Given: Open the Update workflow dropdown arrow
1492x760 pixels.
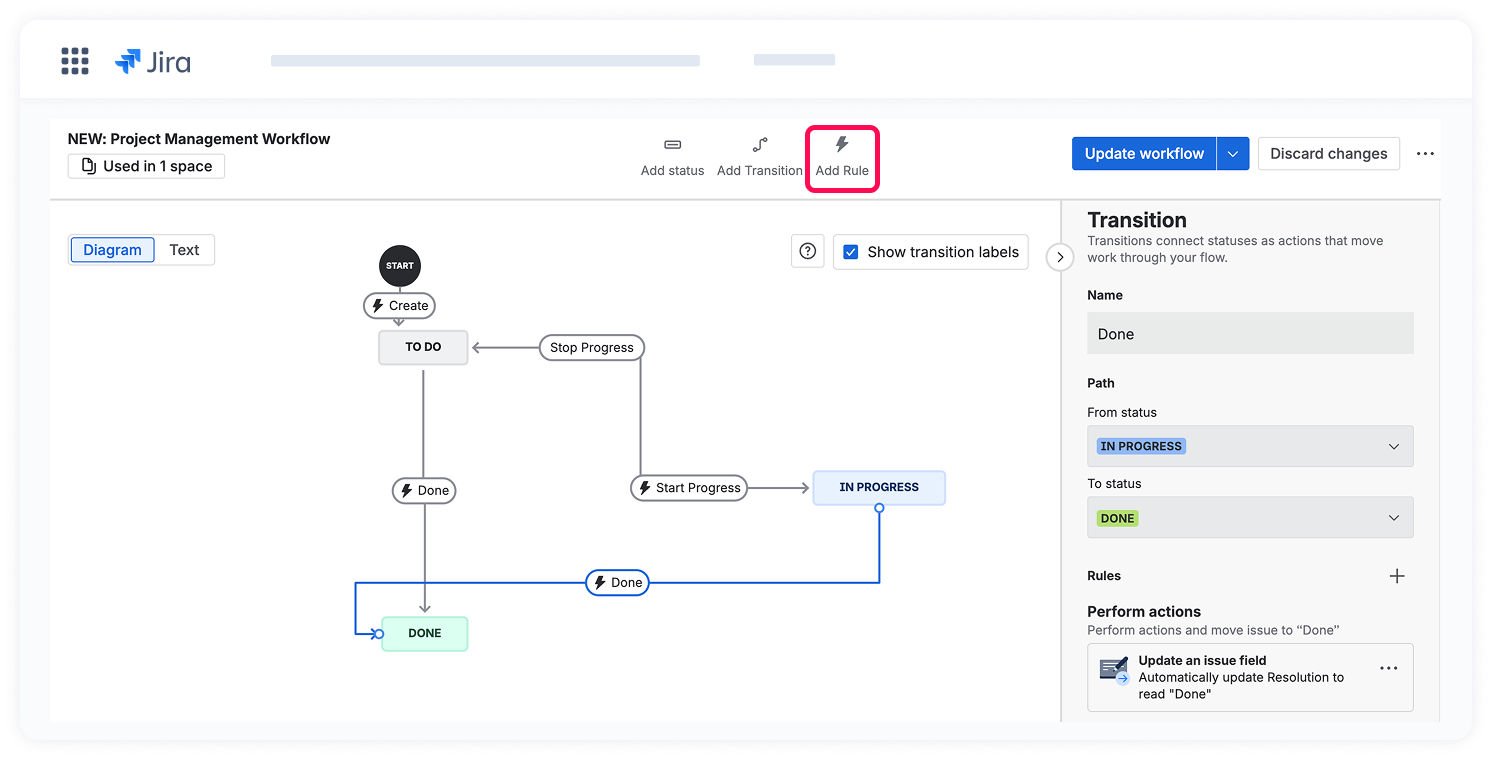Looking at the screenshot, I should (1233, 154).
